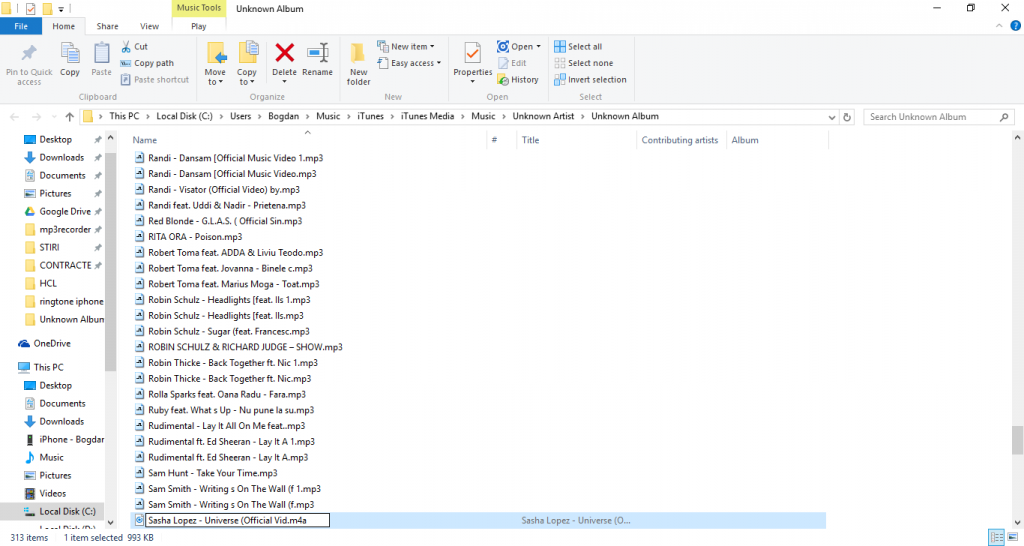This screenshot has height=546, width=1024.
Task: Expand the This PC breadcrumb chevron
Action: 148,116
